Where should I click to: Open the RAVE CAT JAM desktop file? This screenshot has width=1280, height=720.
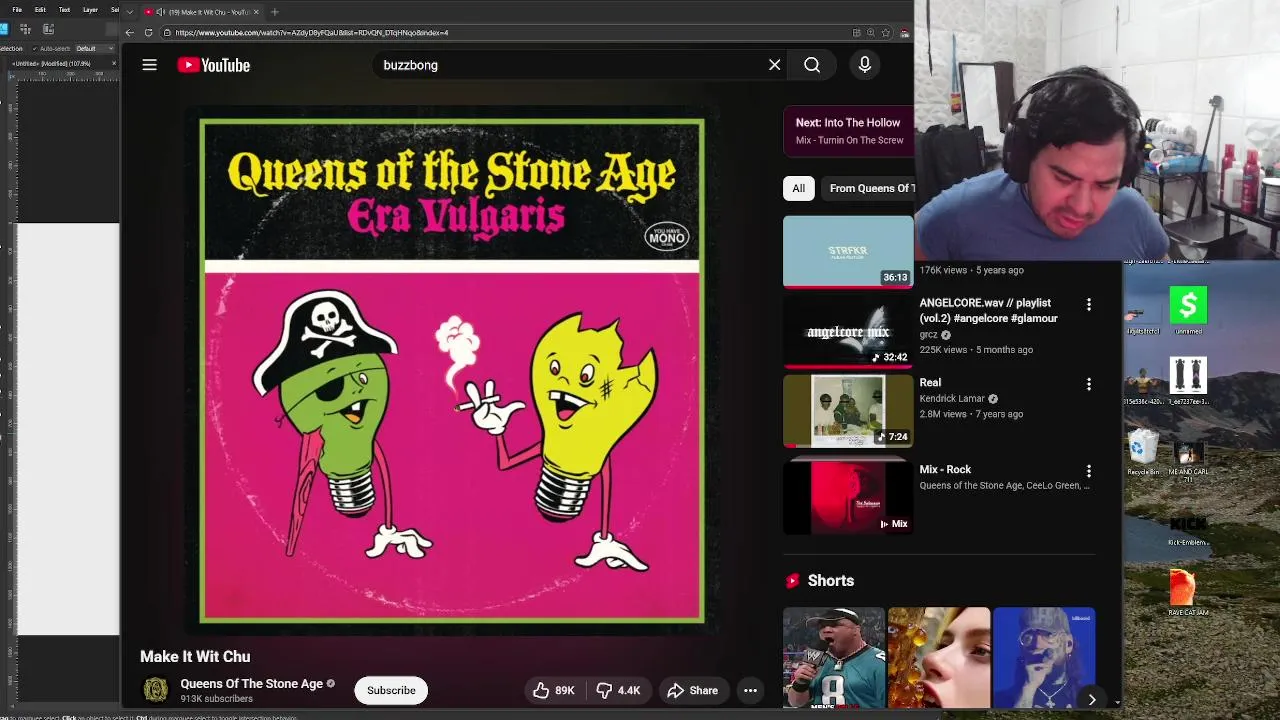1188,592
